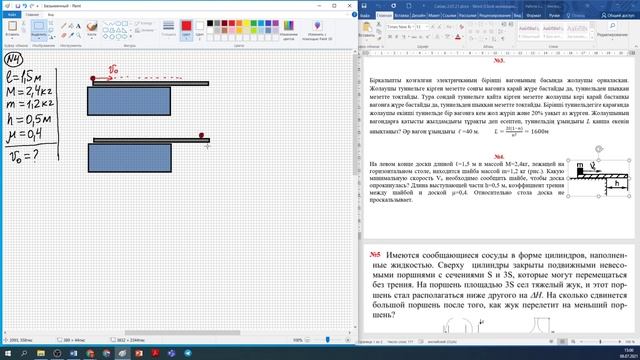Image resolution: width=640 pixels, height=360 pixels.
Task: Apply the first AaBbCc Normal style in Word
Action: point(529,31)
